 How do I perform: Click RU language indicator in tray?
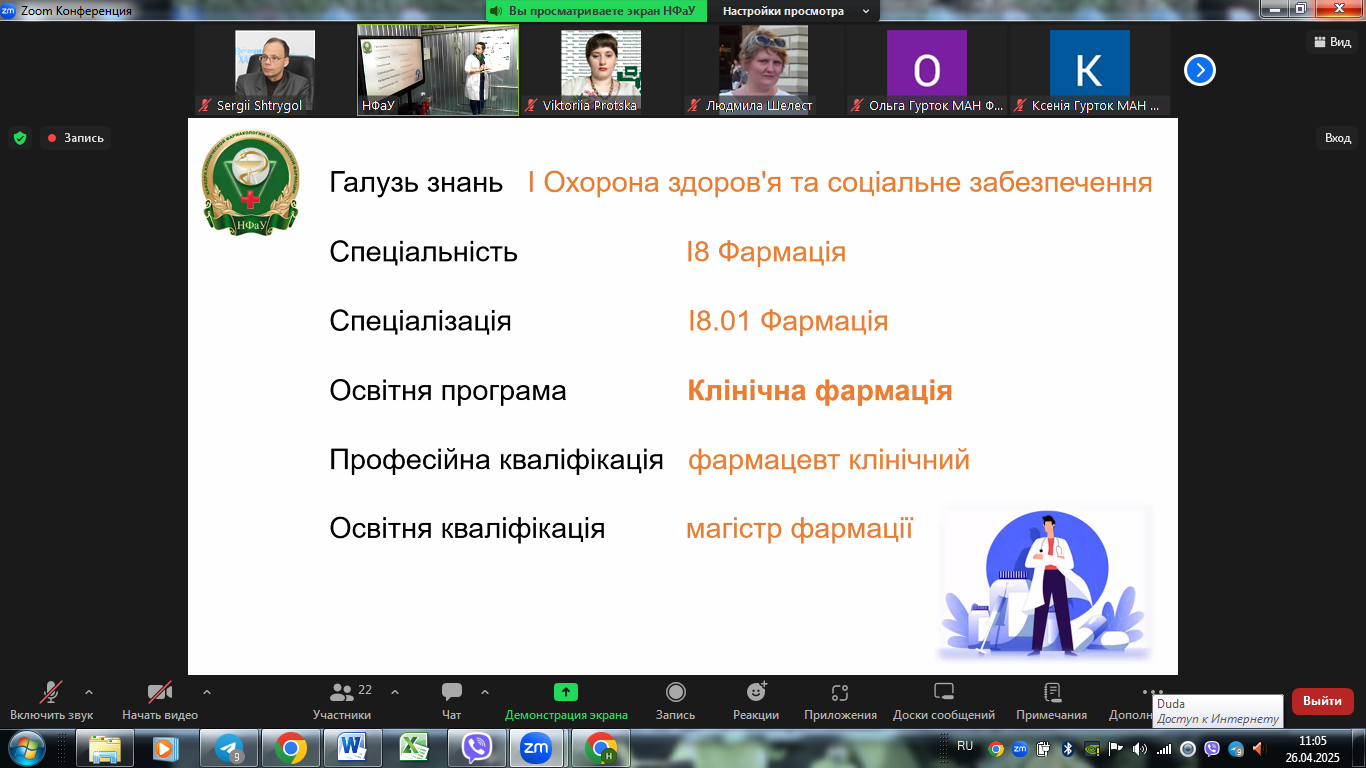point(965,746)
